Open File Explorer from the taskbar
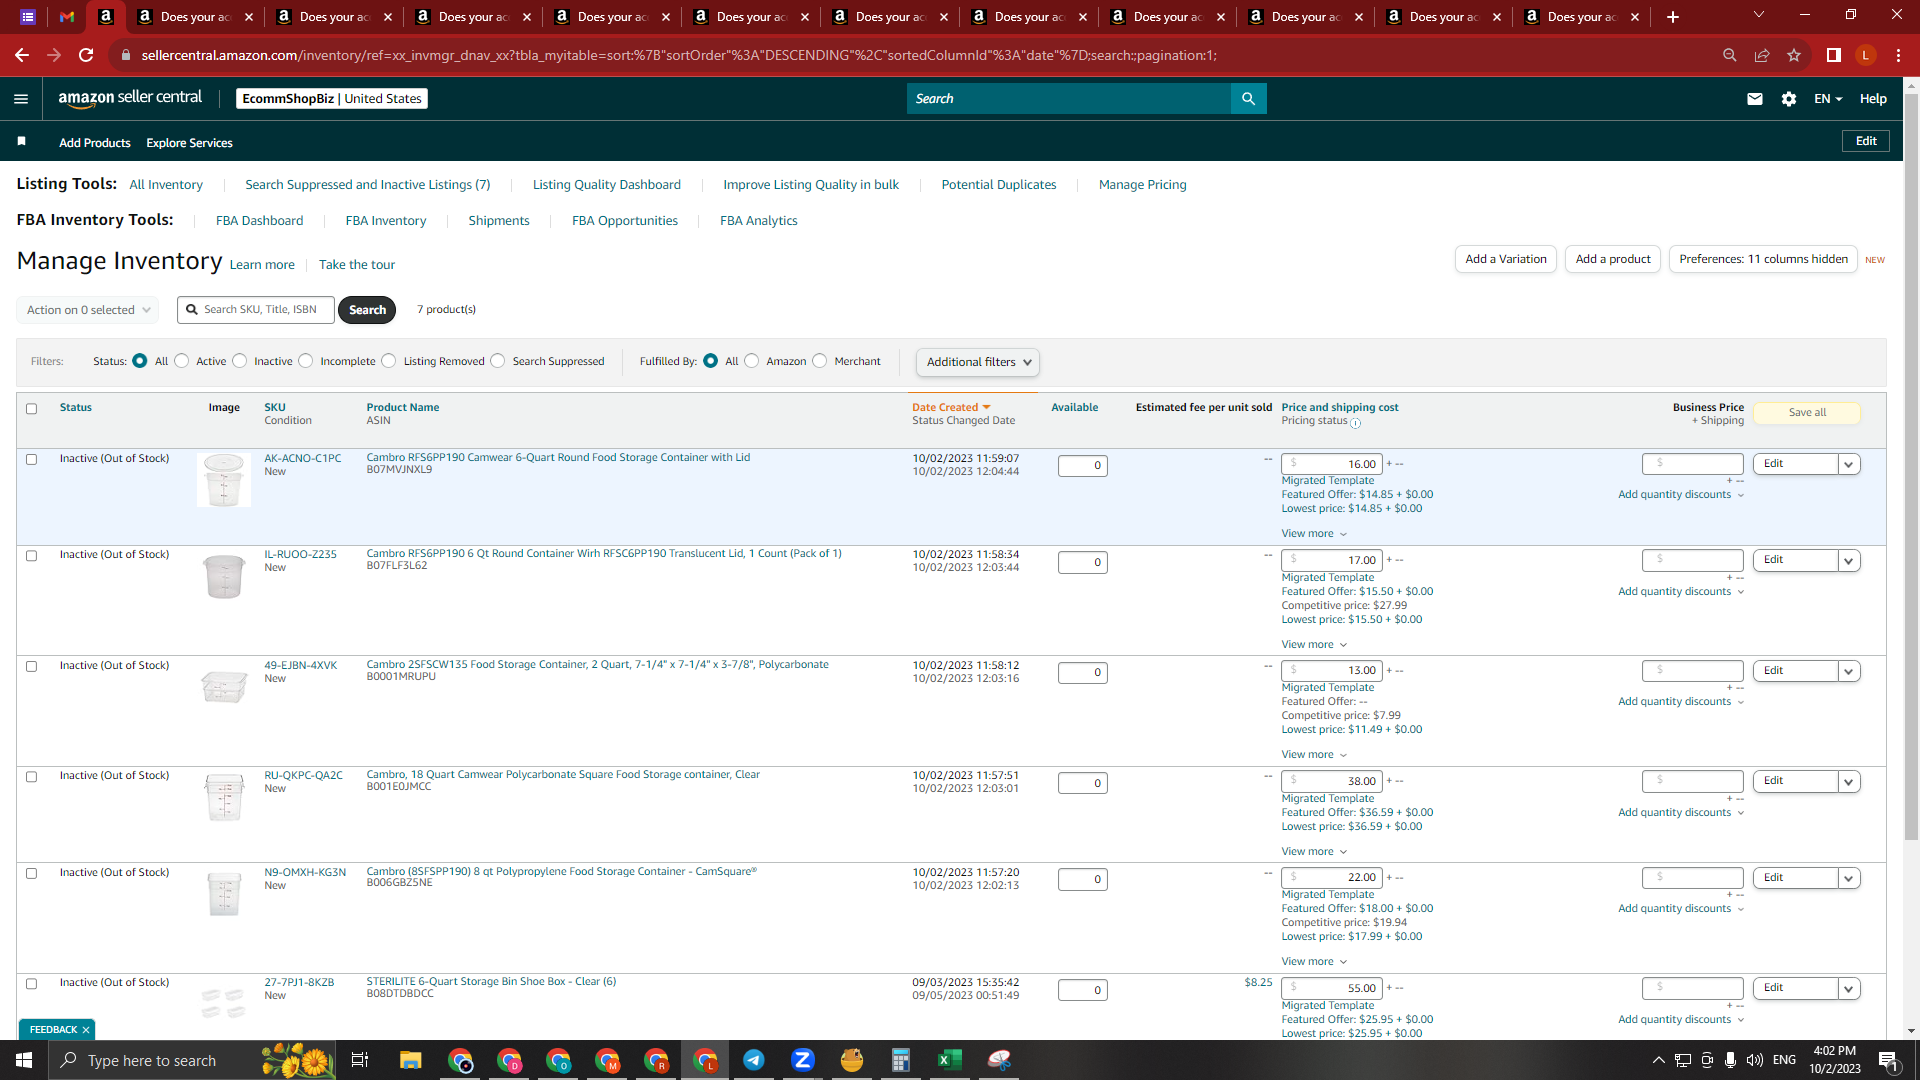Screen dimensions: 1920x1080 [x=411, y=1060]
